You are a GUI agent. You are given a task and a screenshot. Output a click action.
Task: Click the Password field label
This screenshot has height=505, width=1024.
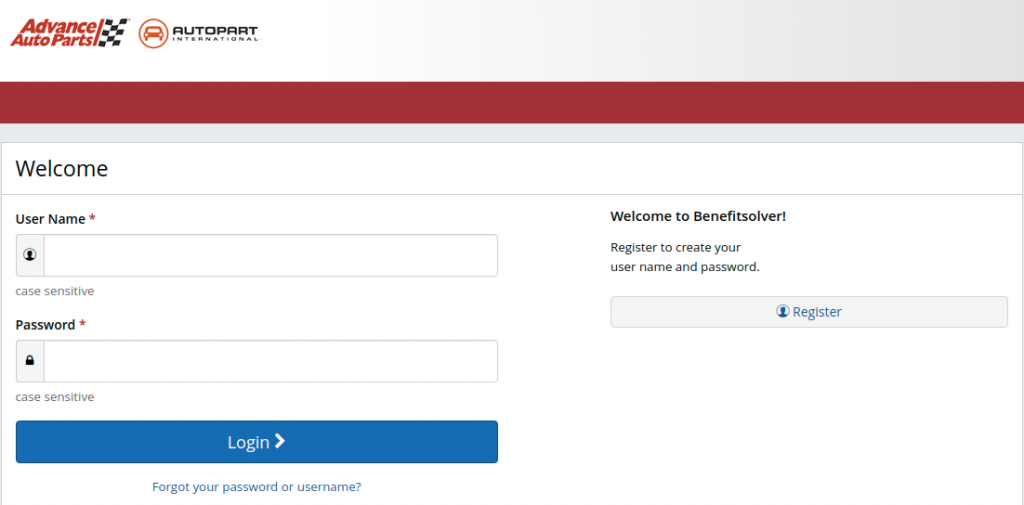point(45,324)
